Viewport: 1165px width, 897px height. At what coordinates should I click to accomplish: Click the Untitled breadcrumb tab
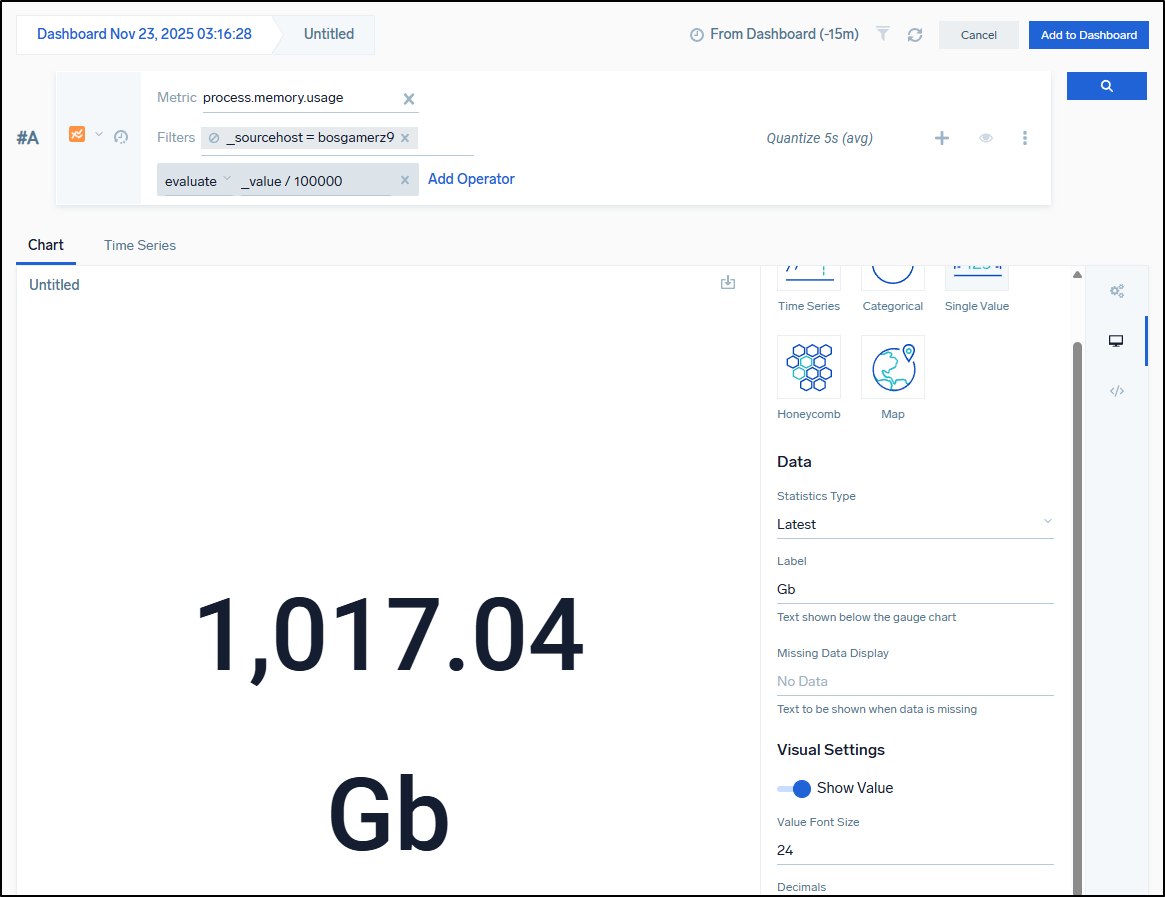coord(328,34)
